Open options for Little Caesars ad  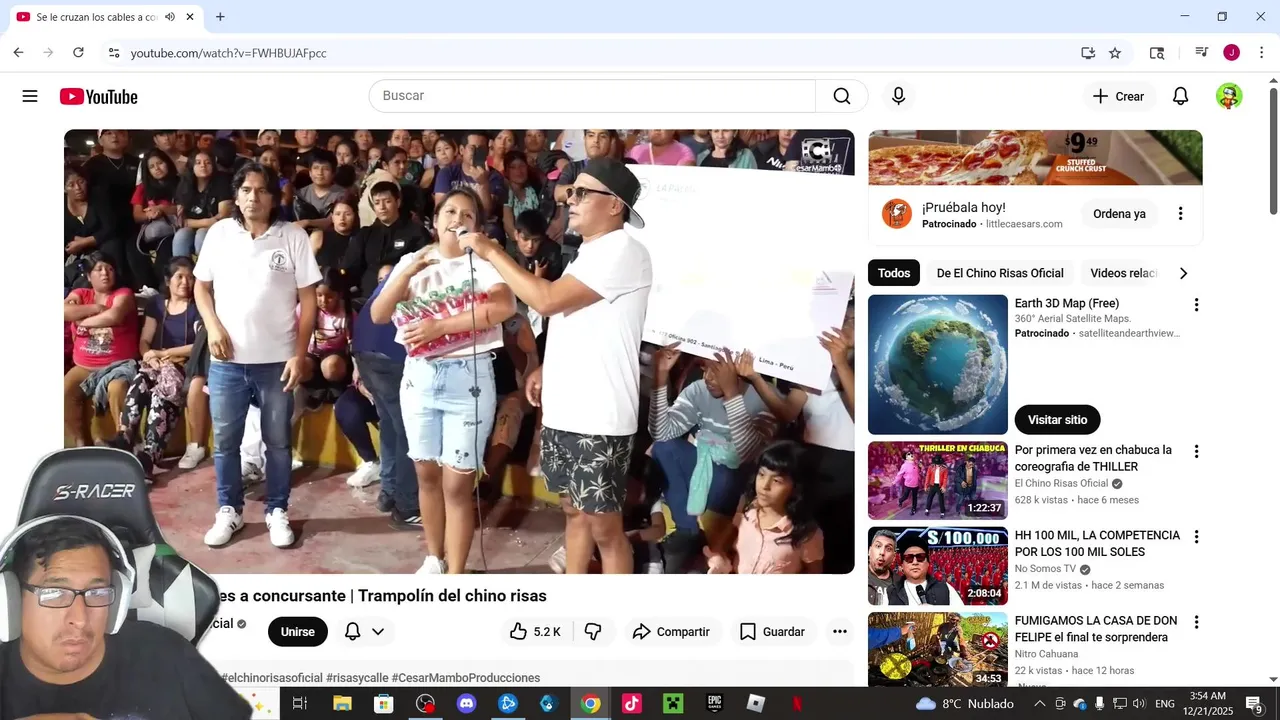[x=1180, y=214]
